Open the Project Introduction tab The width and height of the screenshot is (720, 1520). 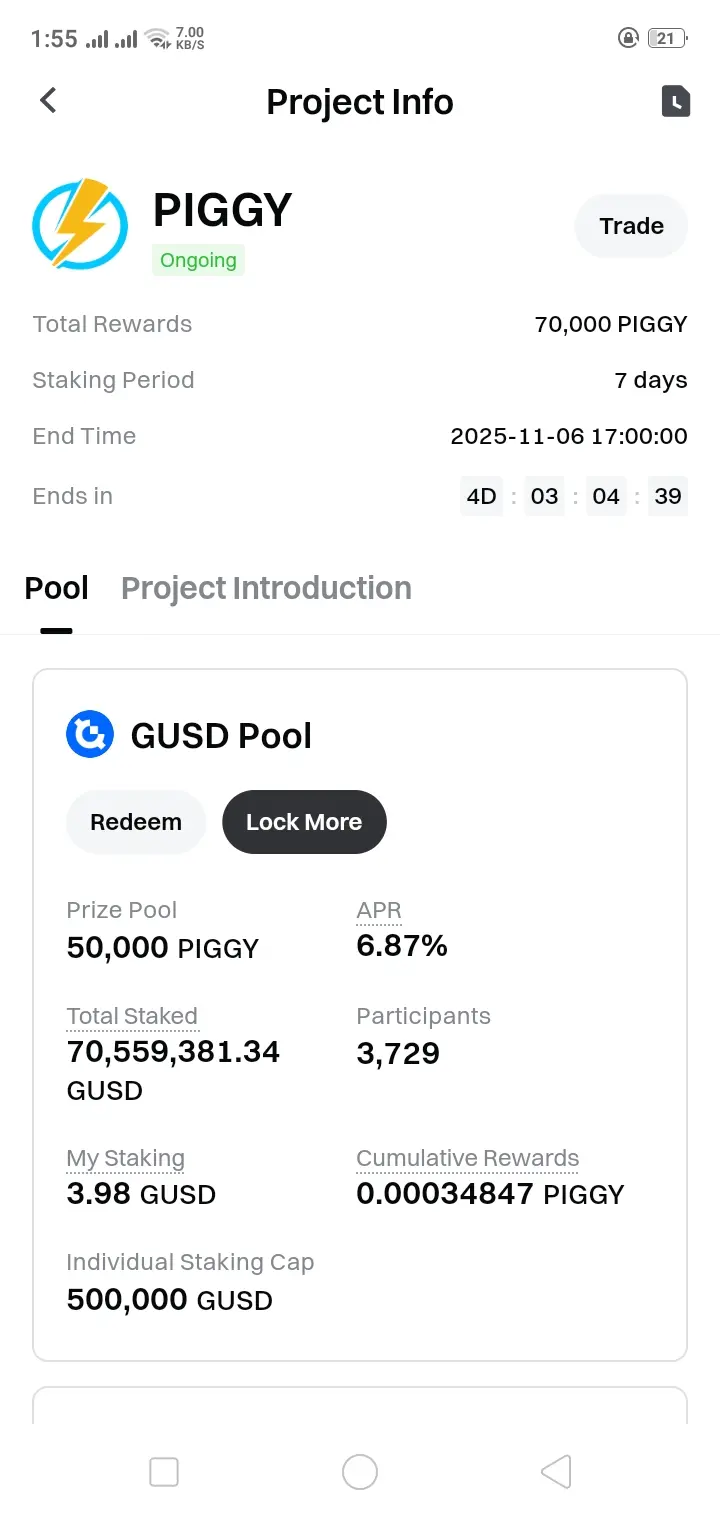pos(266,588)
